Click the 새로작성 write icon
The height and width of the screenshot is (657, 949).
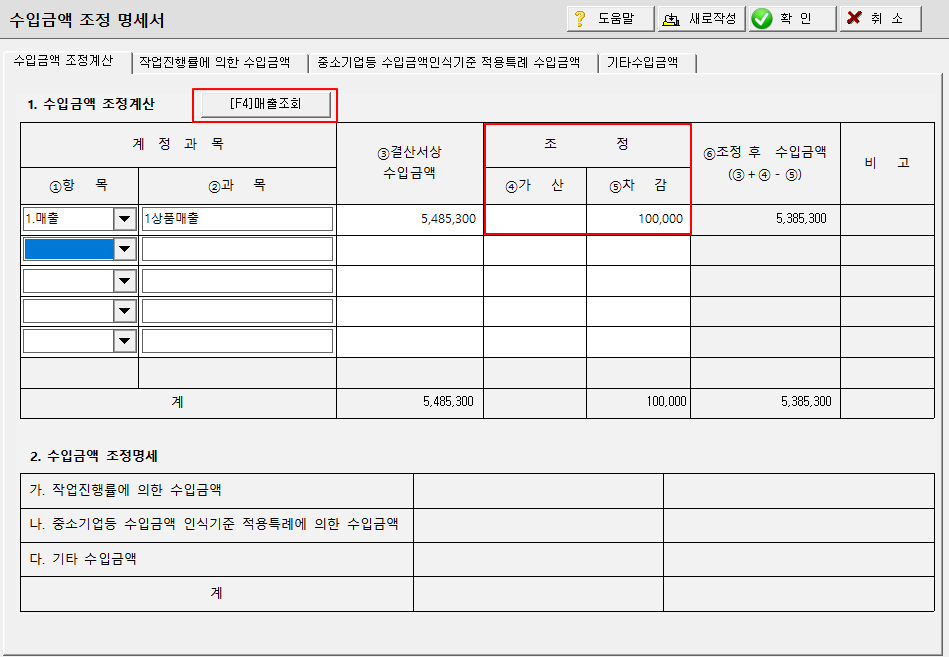point(671,19)
